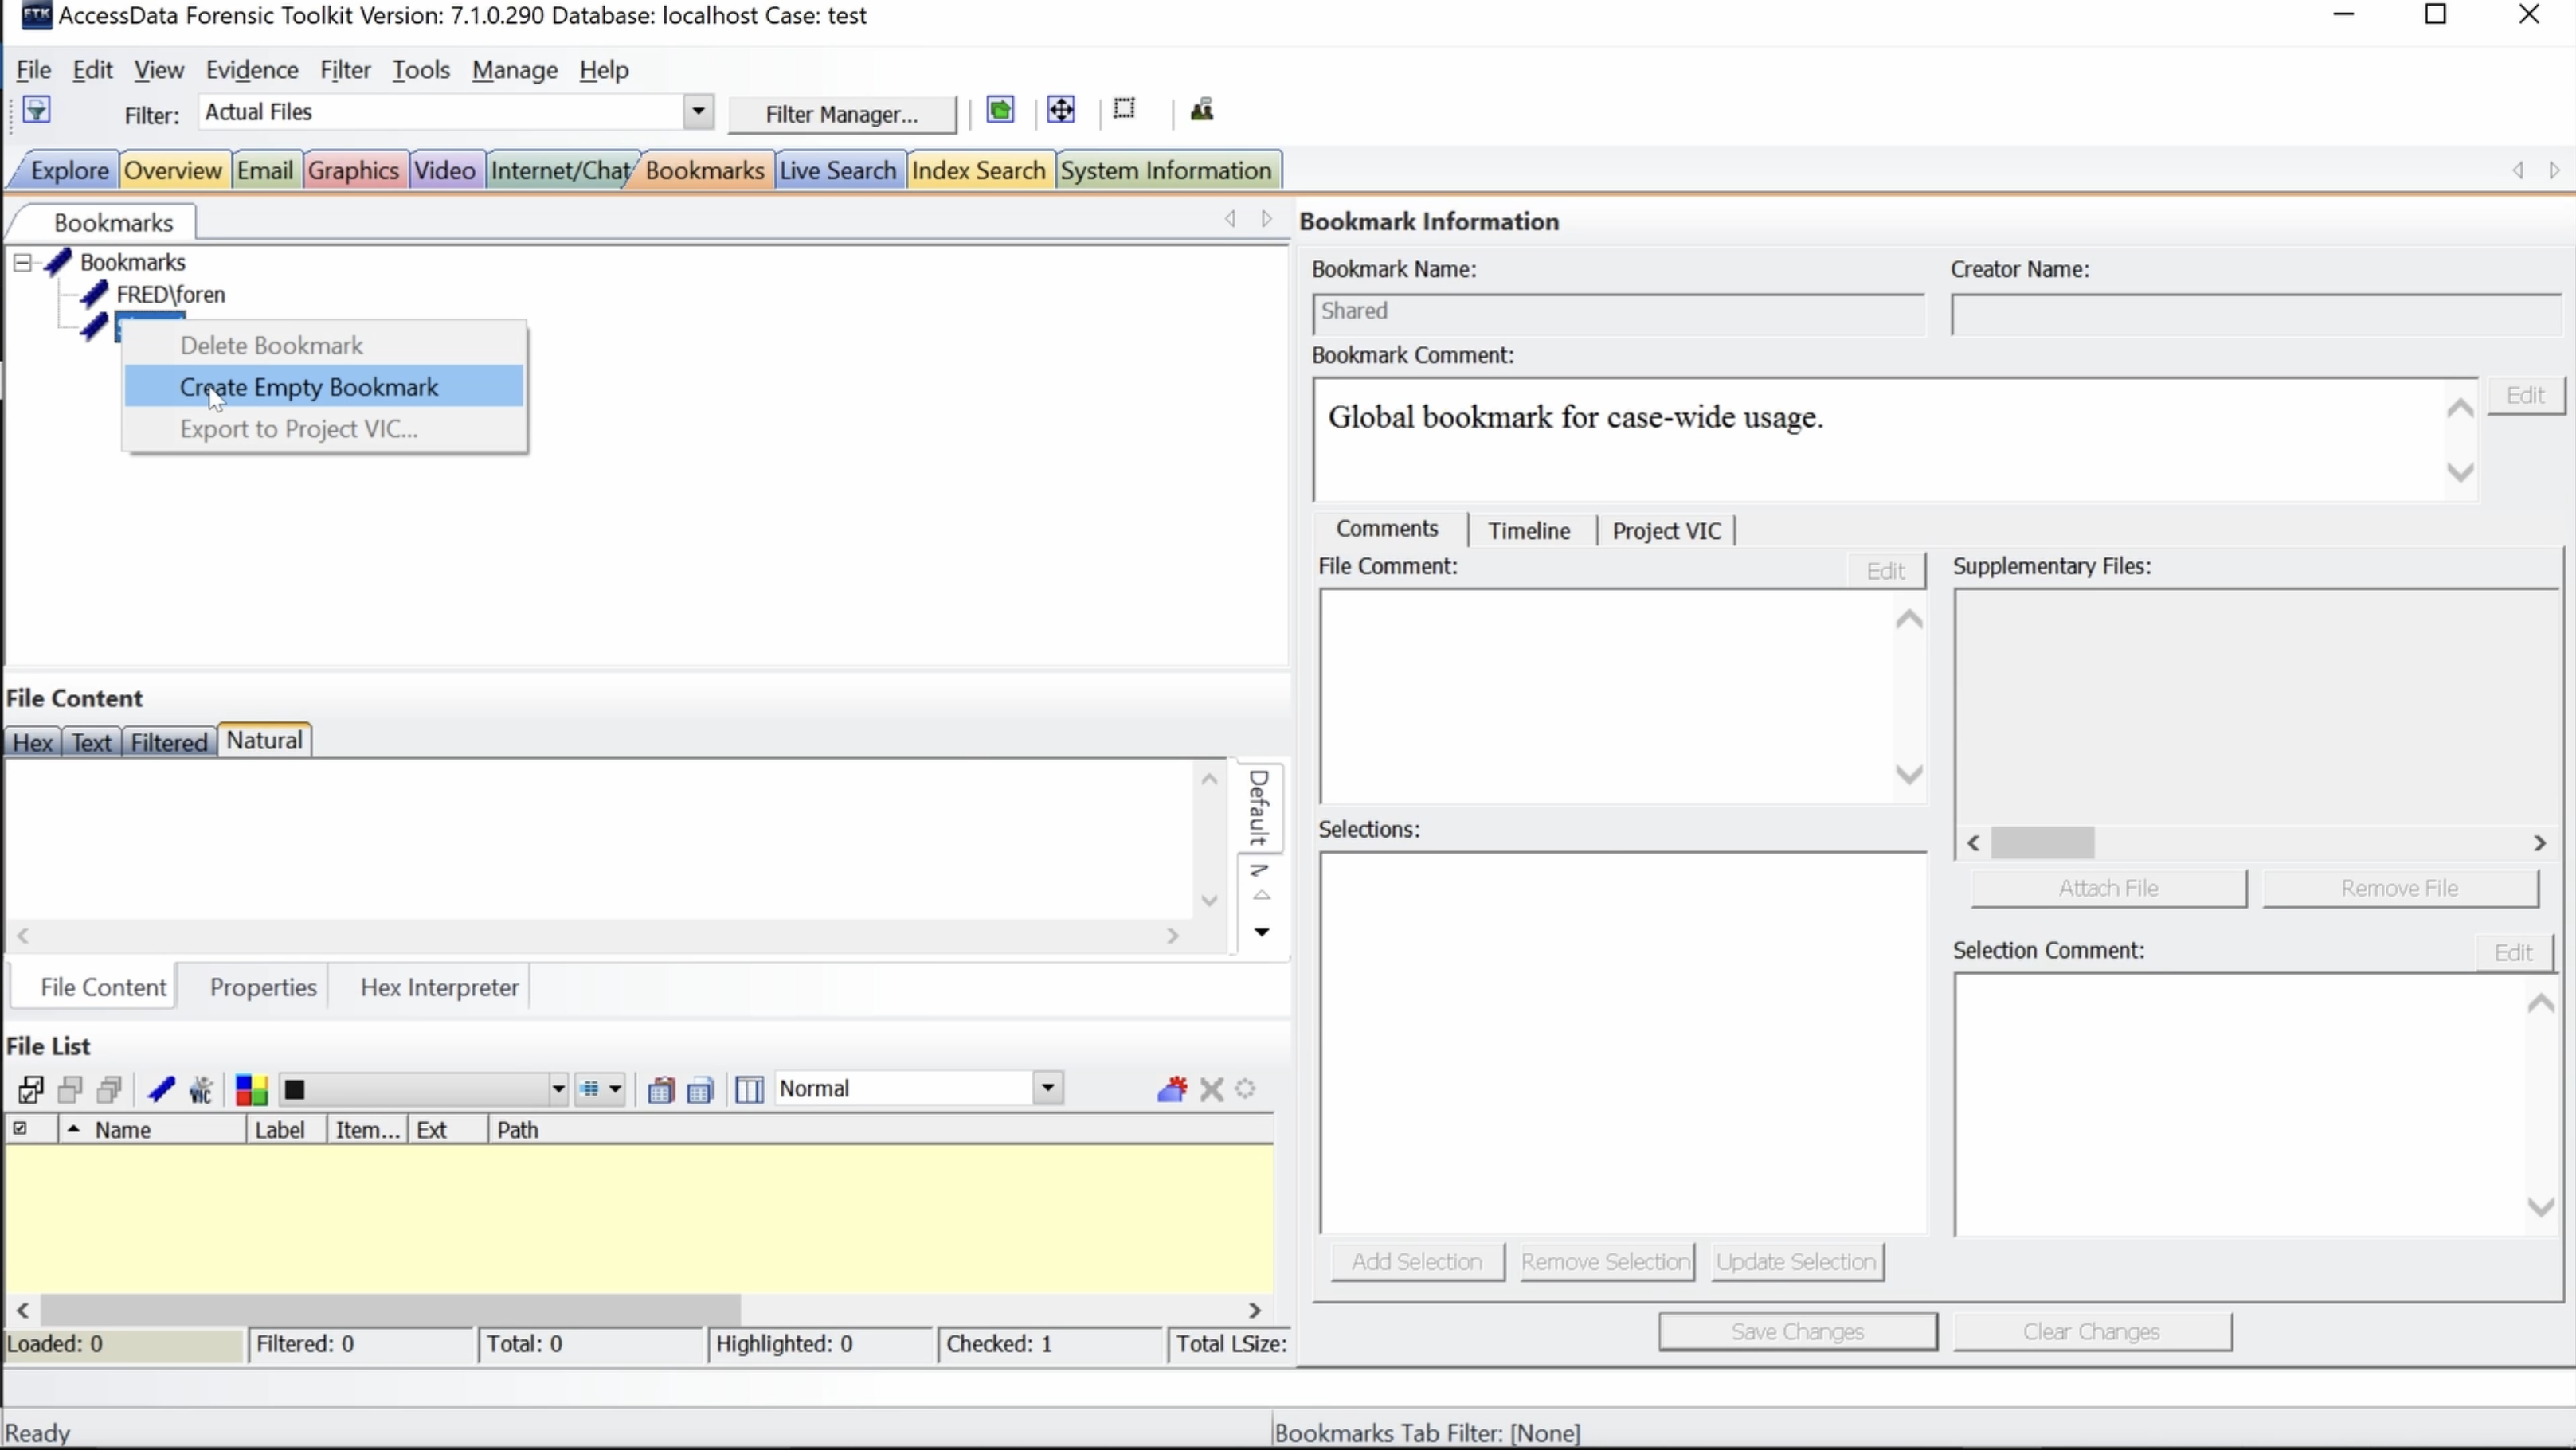Open the Properties bottom tab
This screenshot has width=2576, height=1450.
(263, 987)
